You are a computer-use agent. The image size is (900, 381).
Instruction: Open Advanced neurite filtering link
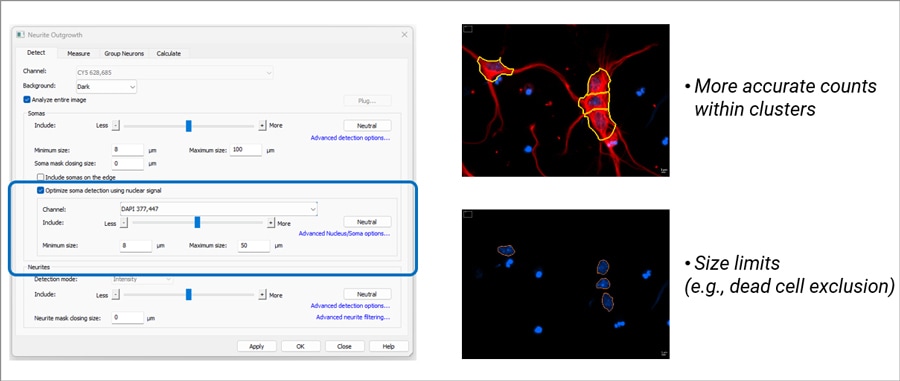point(353,317)
